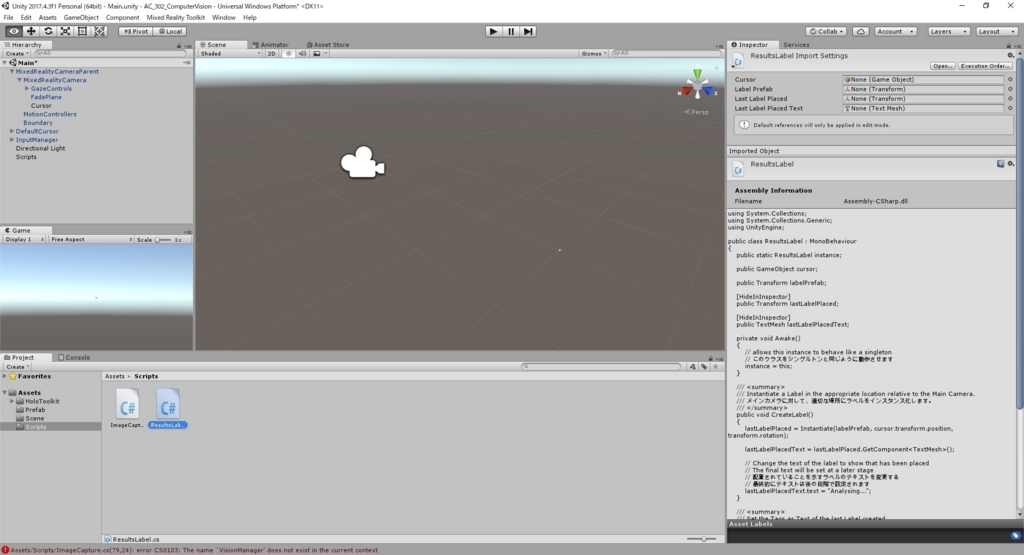Save search star icon in Project panel

tap(716, 367)
